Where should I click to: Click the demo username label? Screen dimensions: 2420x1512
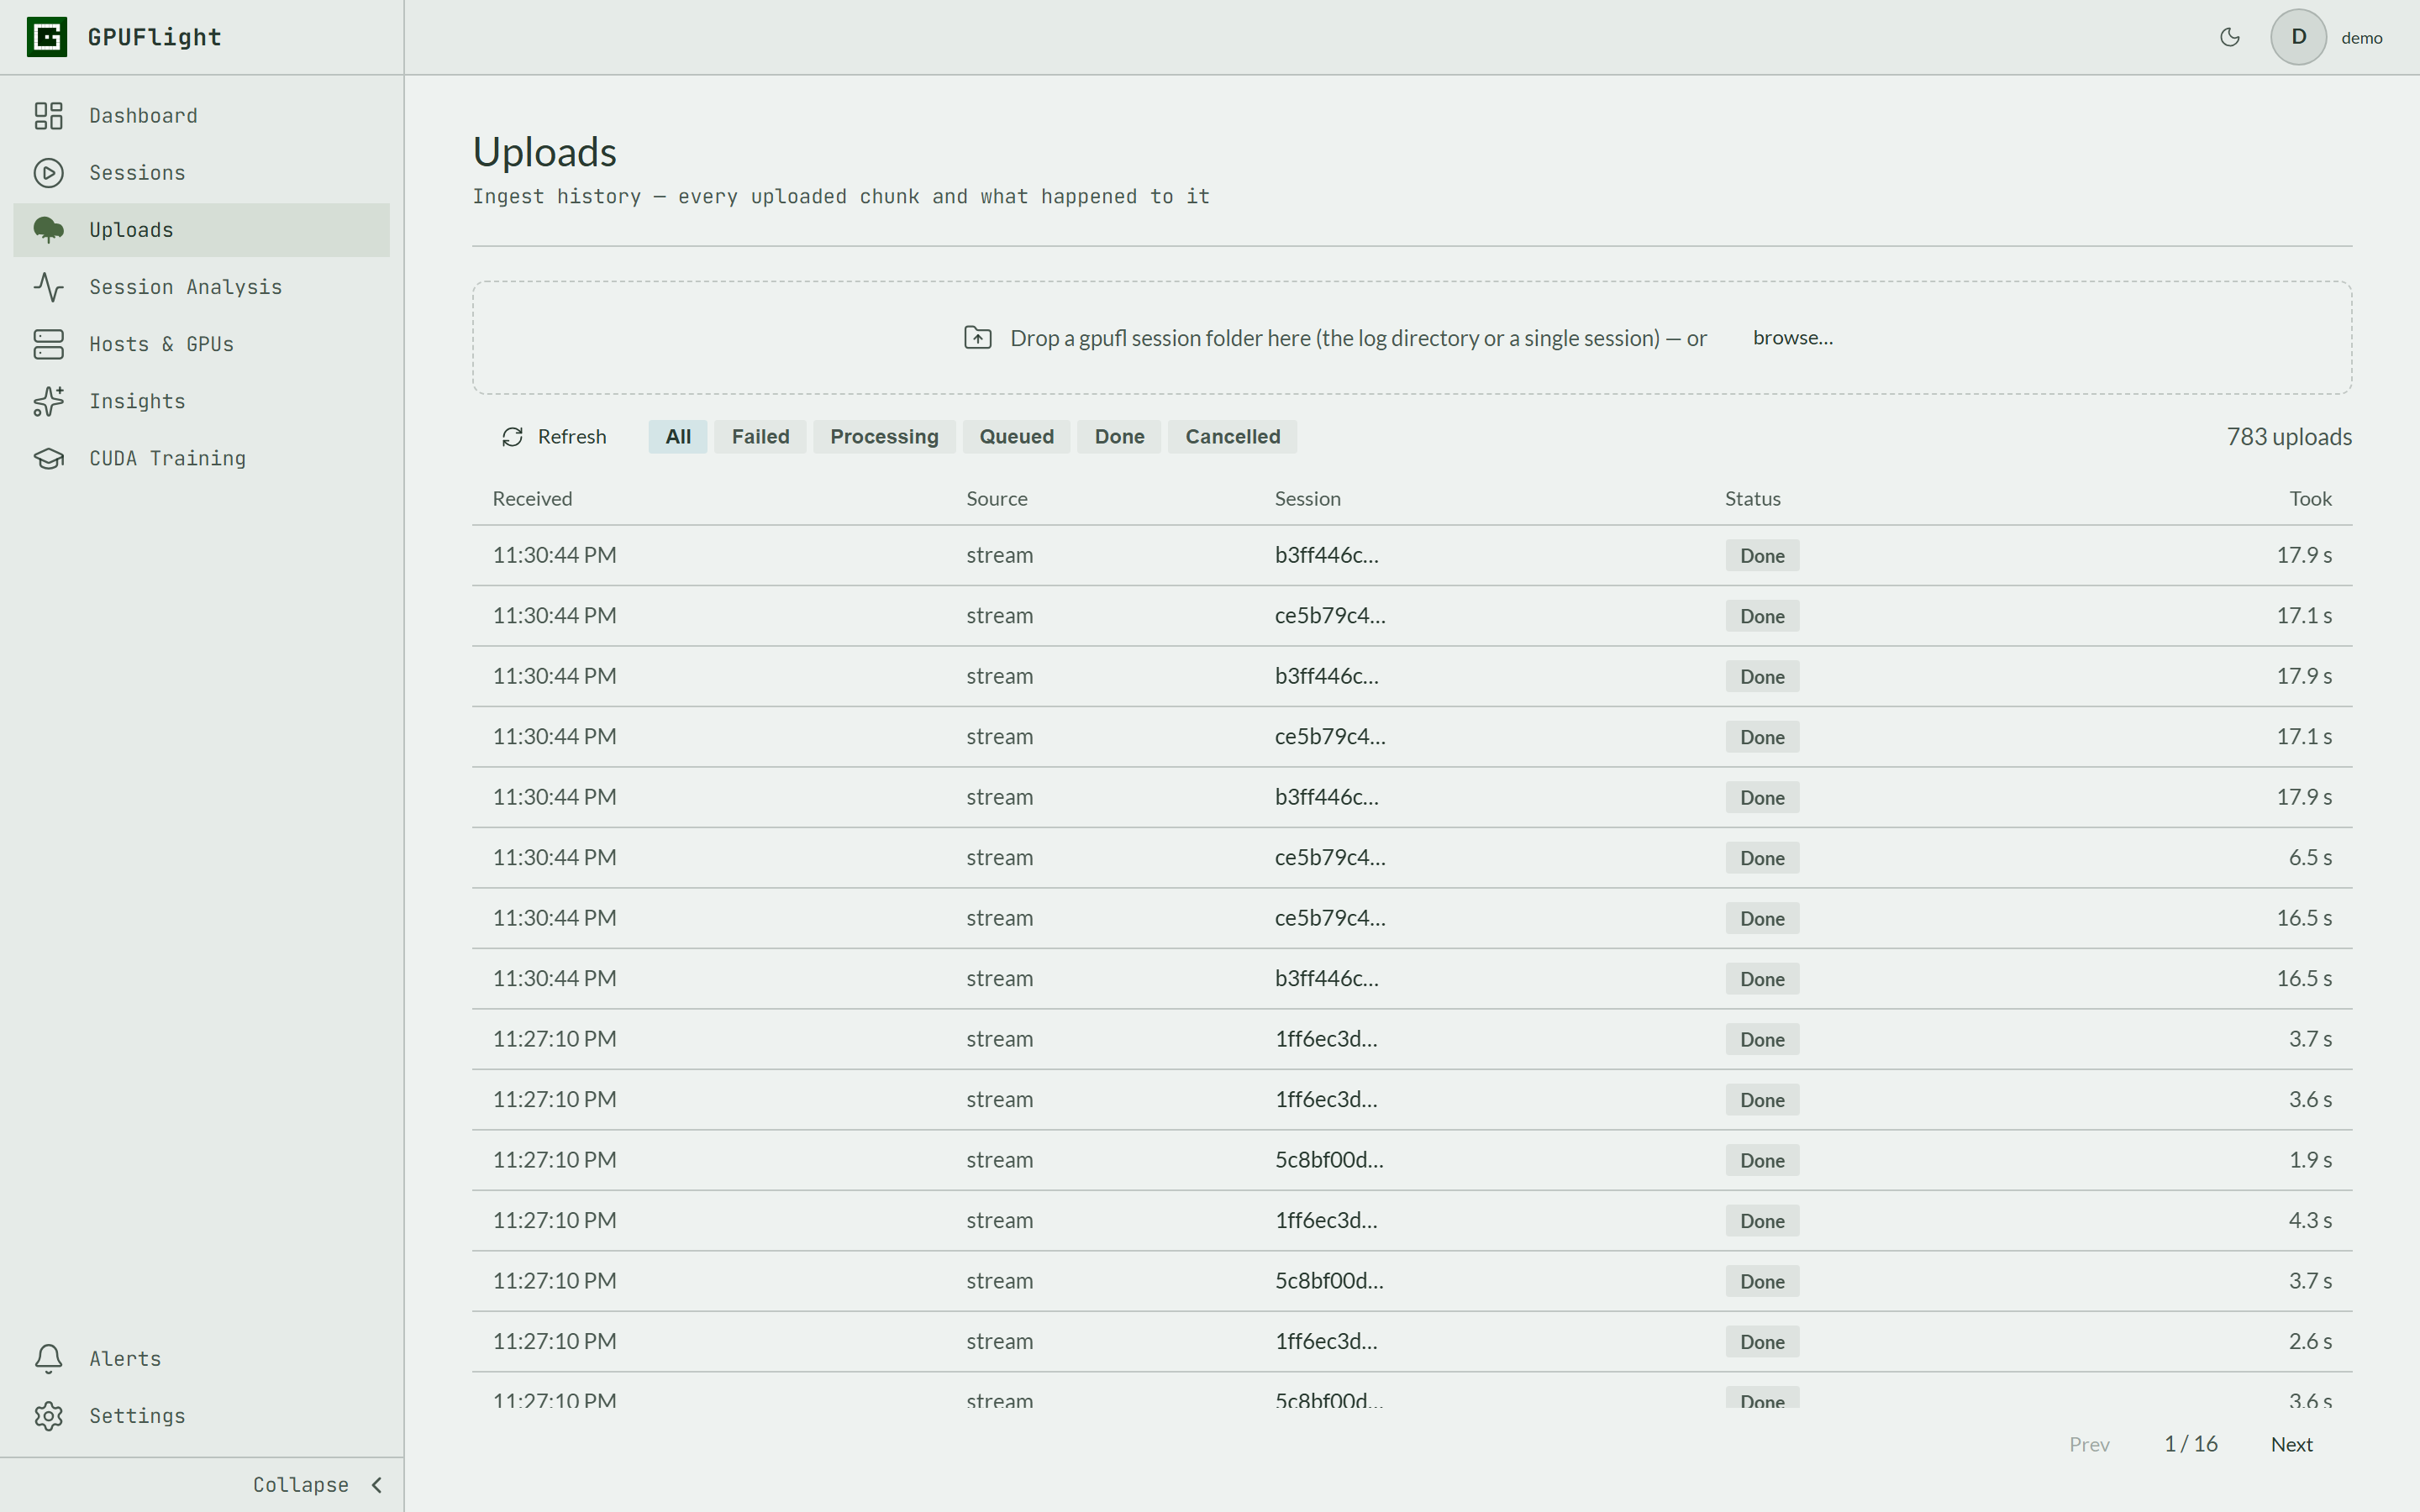pos(2361,38)
